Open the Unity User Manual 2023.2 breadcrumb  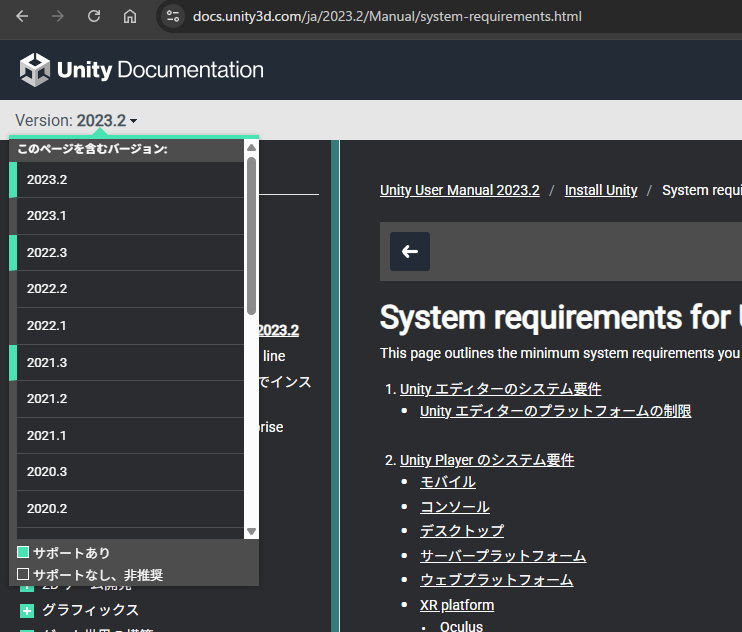point(459,190)
